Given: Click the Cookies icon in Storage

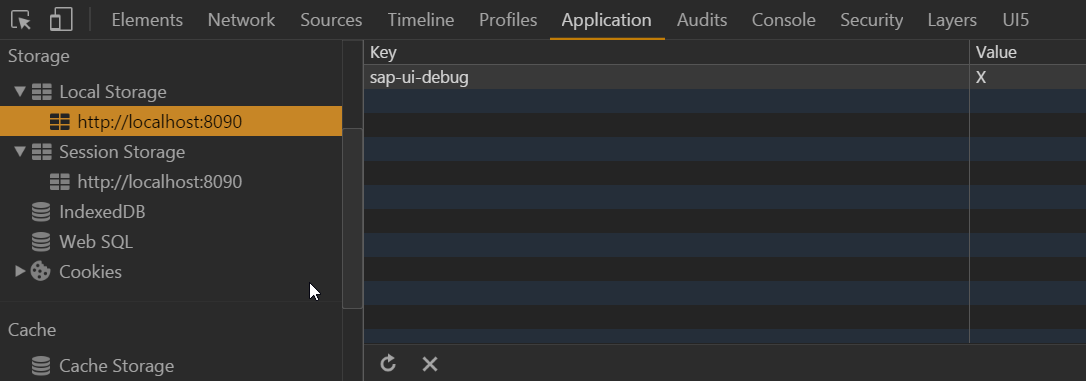Looking at the screenshot, I should [41, 272].
